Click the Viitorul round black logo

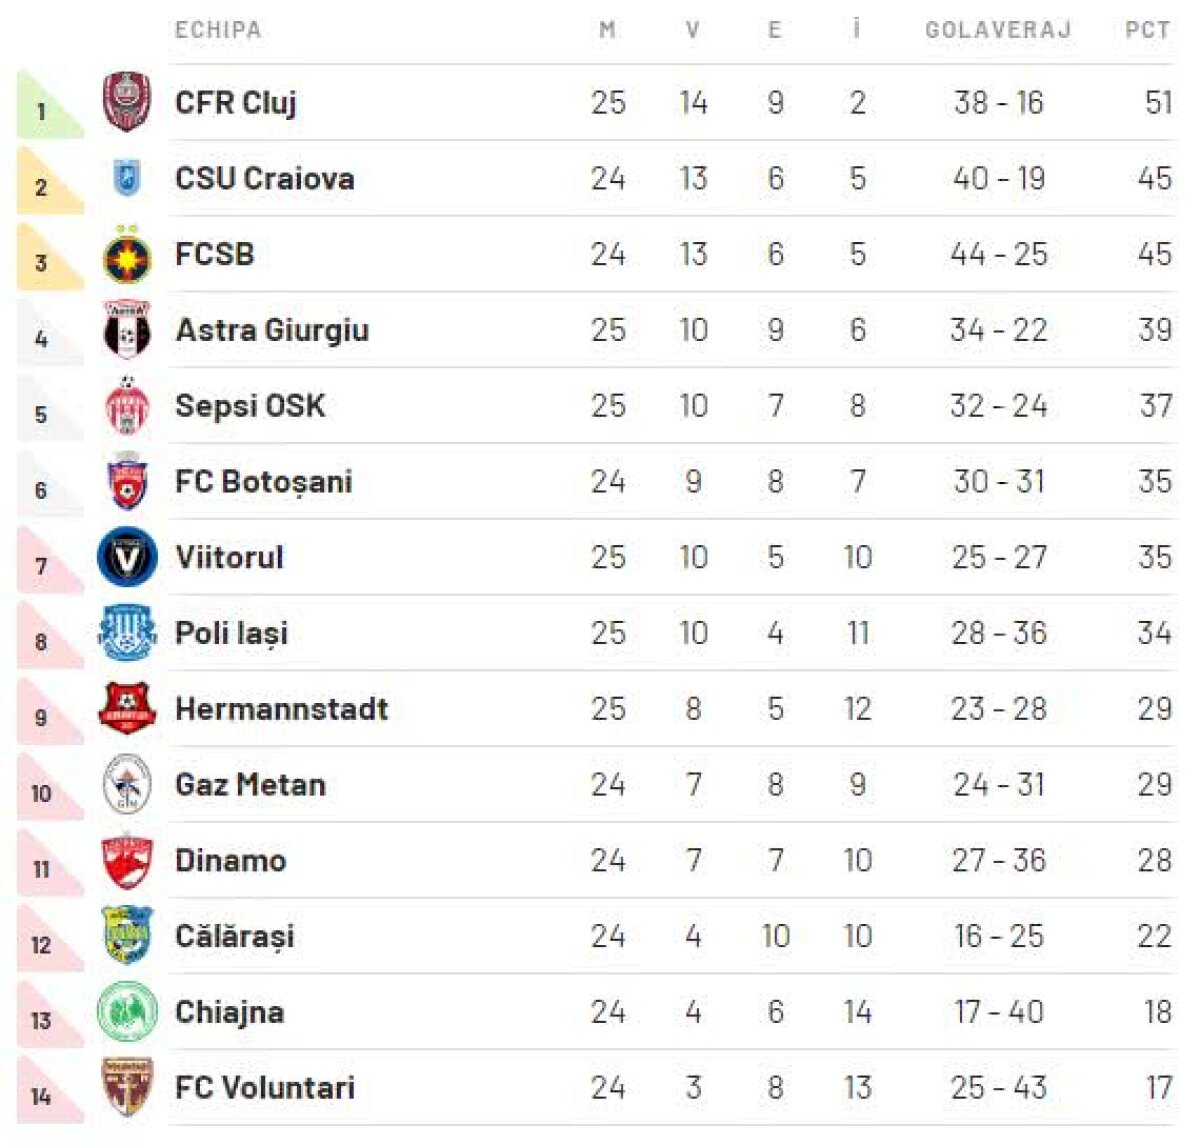tap(127, 557)
